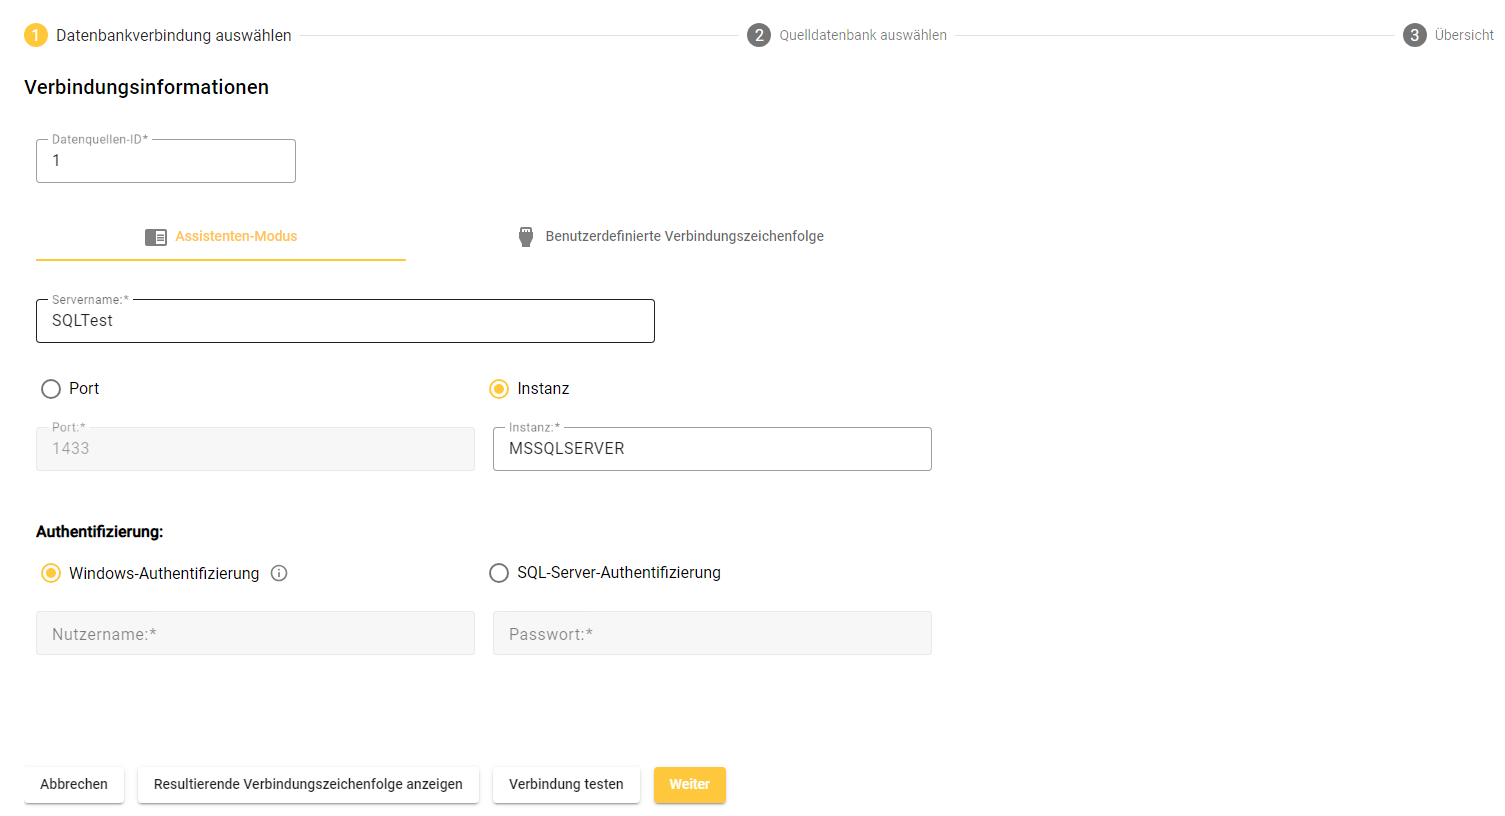Click the disabled Passwort field
Screen dimensions: 1505x816
pyautogui.click(x=712, y=634)
